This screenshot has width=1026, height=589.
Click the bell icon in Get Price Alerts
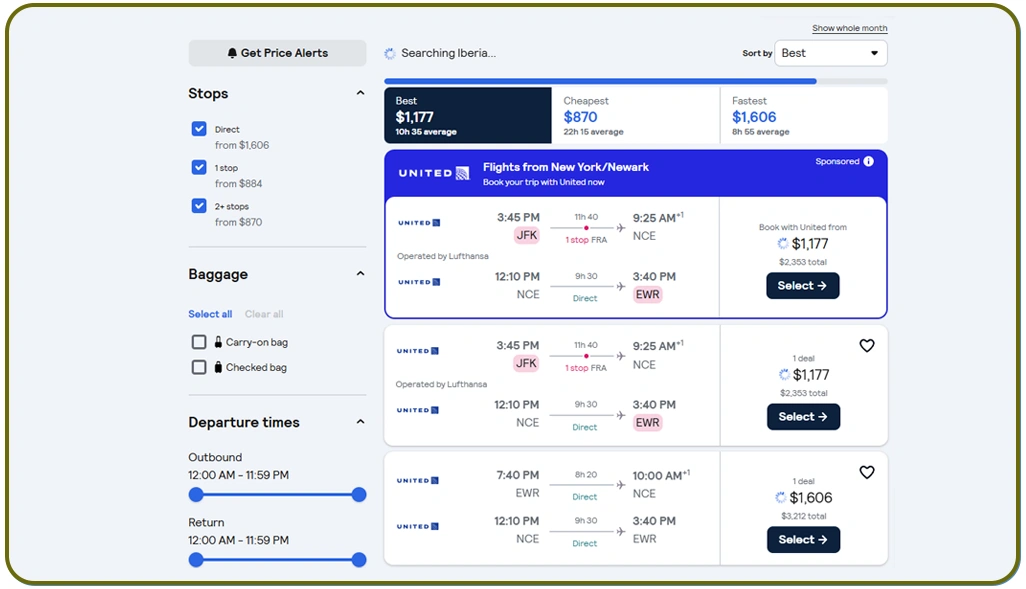click(232, 53)
